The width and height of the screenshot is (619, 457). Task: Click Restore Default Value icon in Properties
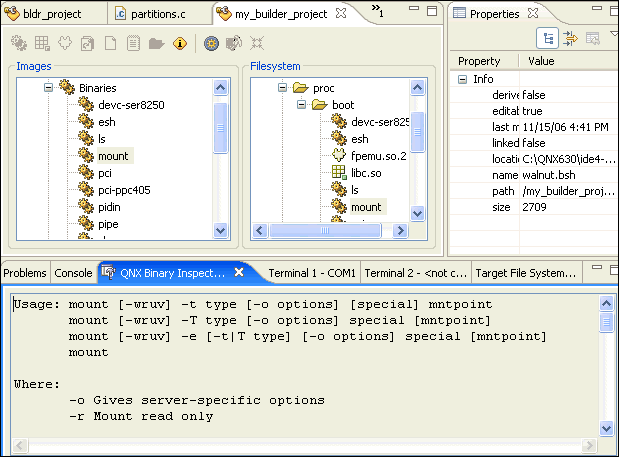593,38
